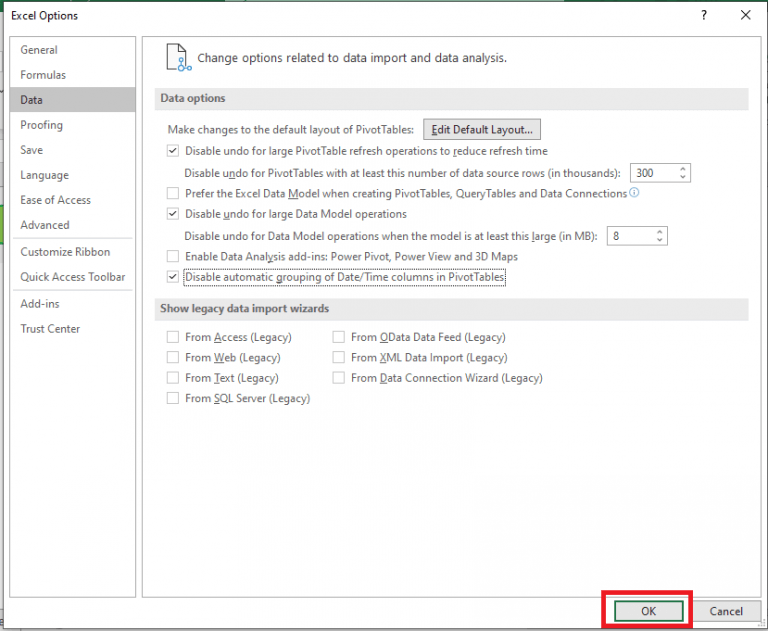Click the Edit Default Layout button
Image resolution: width=768 pixels, height=631 pixels.
click(482, 129)
